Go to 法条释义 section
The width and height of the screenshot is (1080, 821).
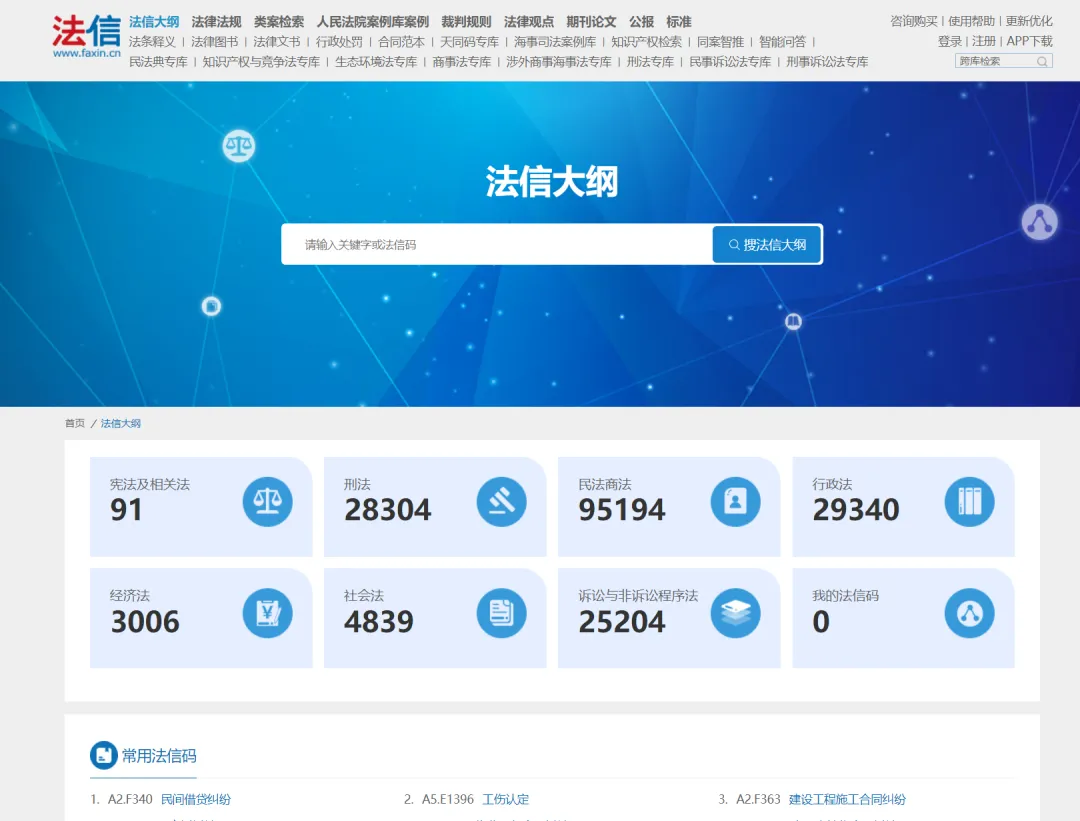[152, 42]
